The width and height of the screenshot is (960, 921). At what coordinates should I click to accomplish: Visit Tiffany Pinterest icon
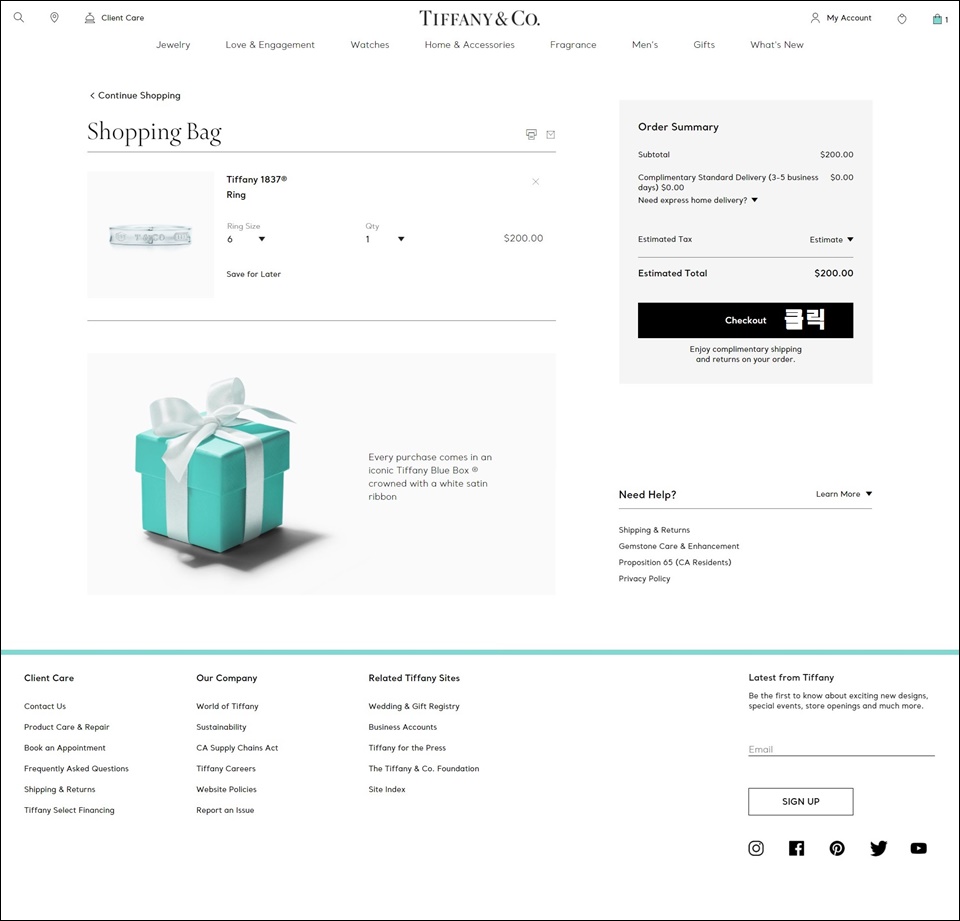[837, 848]
